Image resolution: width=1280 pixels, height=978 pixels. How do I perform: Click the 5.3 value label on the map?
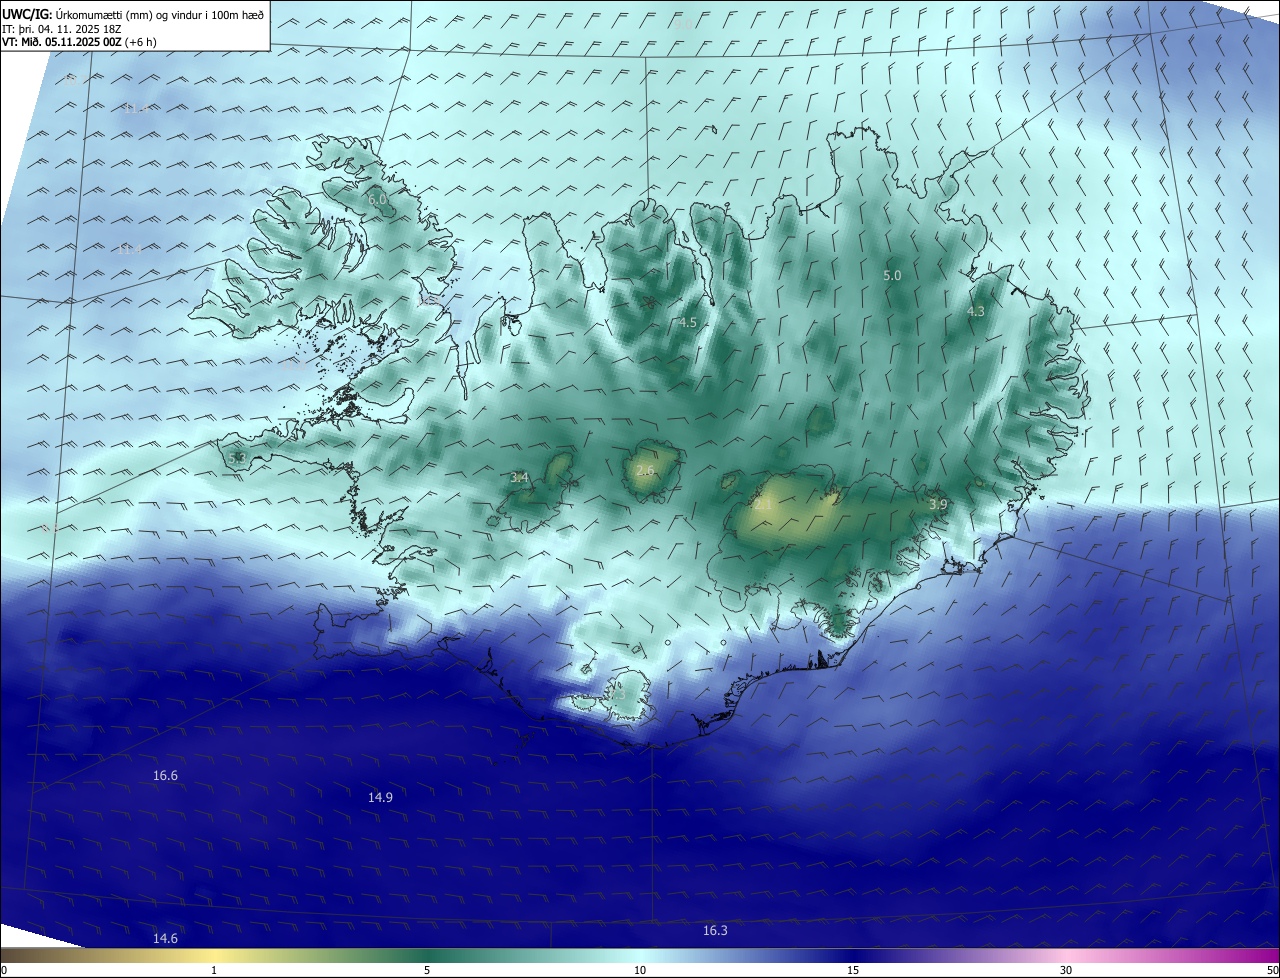click(x=237, y=458)
